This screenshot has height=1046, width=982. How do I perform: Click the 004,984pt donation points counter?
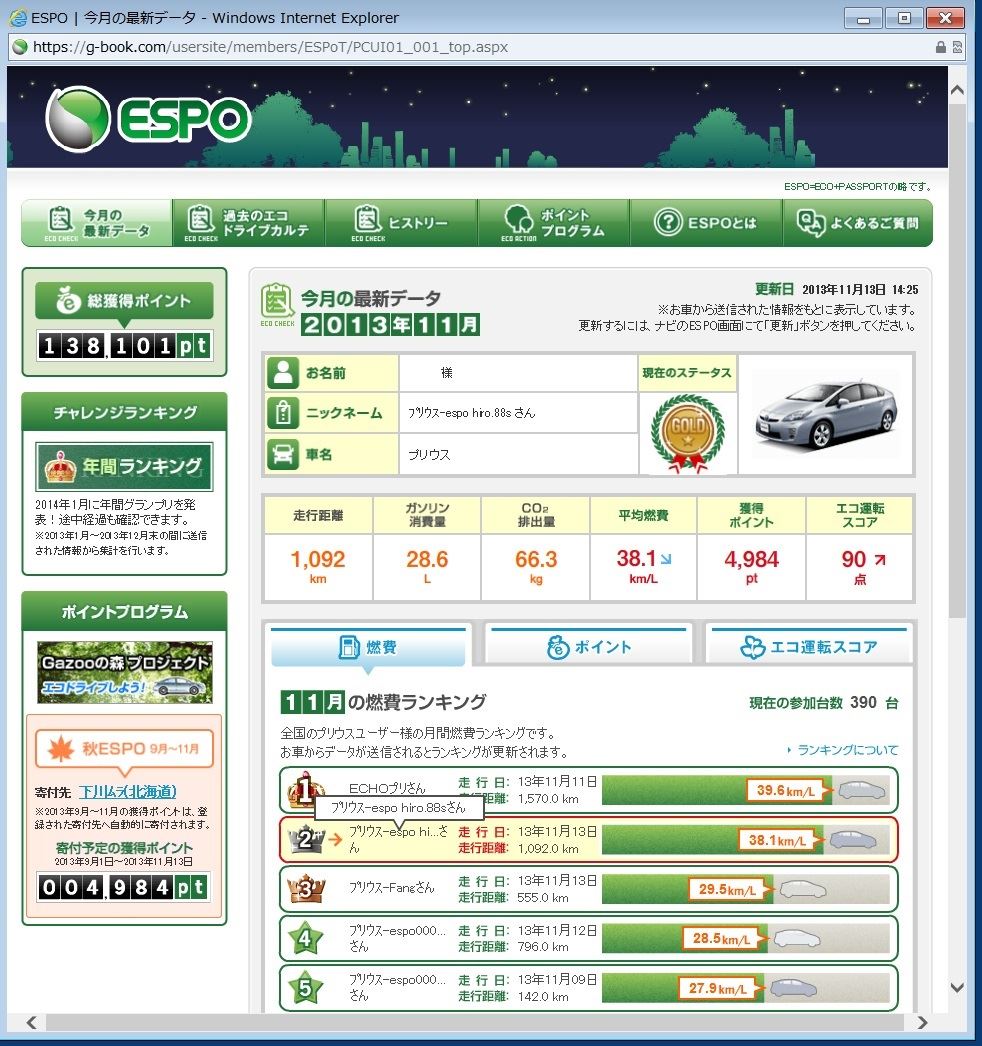pos(125,887)
